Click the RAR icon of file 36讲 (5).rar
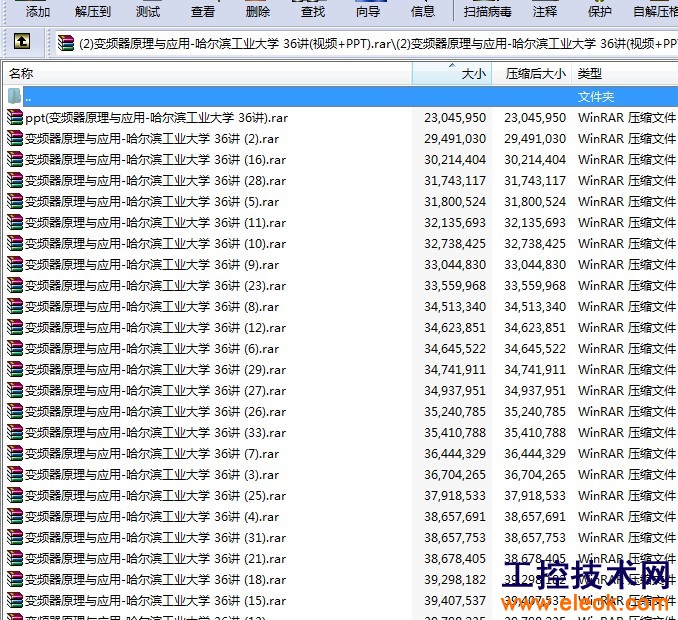The image size is (678, 620). pos(15,201)
